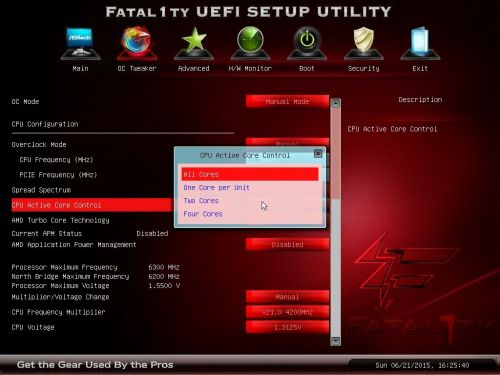Select AMD Turbo Core Technology row

coord(60,220)
